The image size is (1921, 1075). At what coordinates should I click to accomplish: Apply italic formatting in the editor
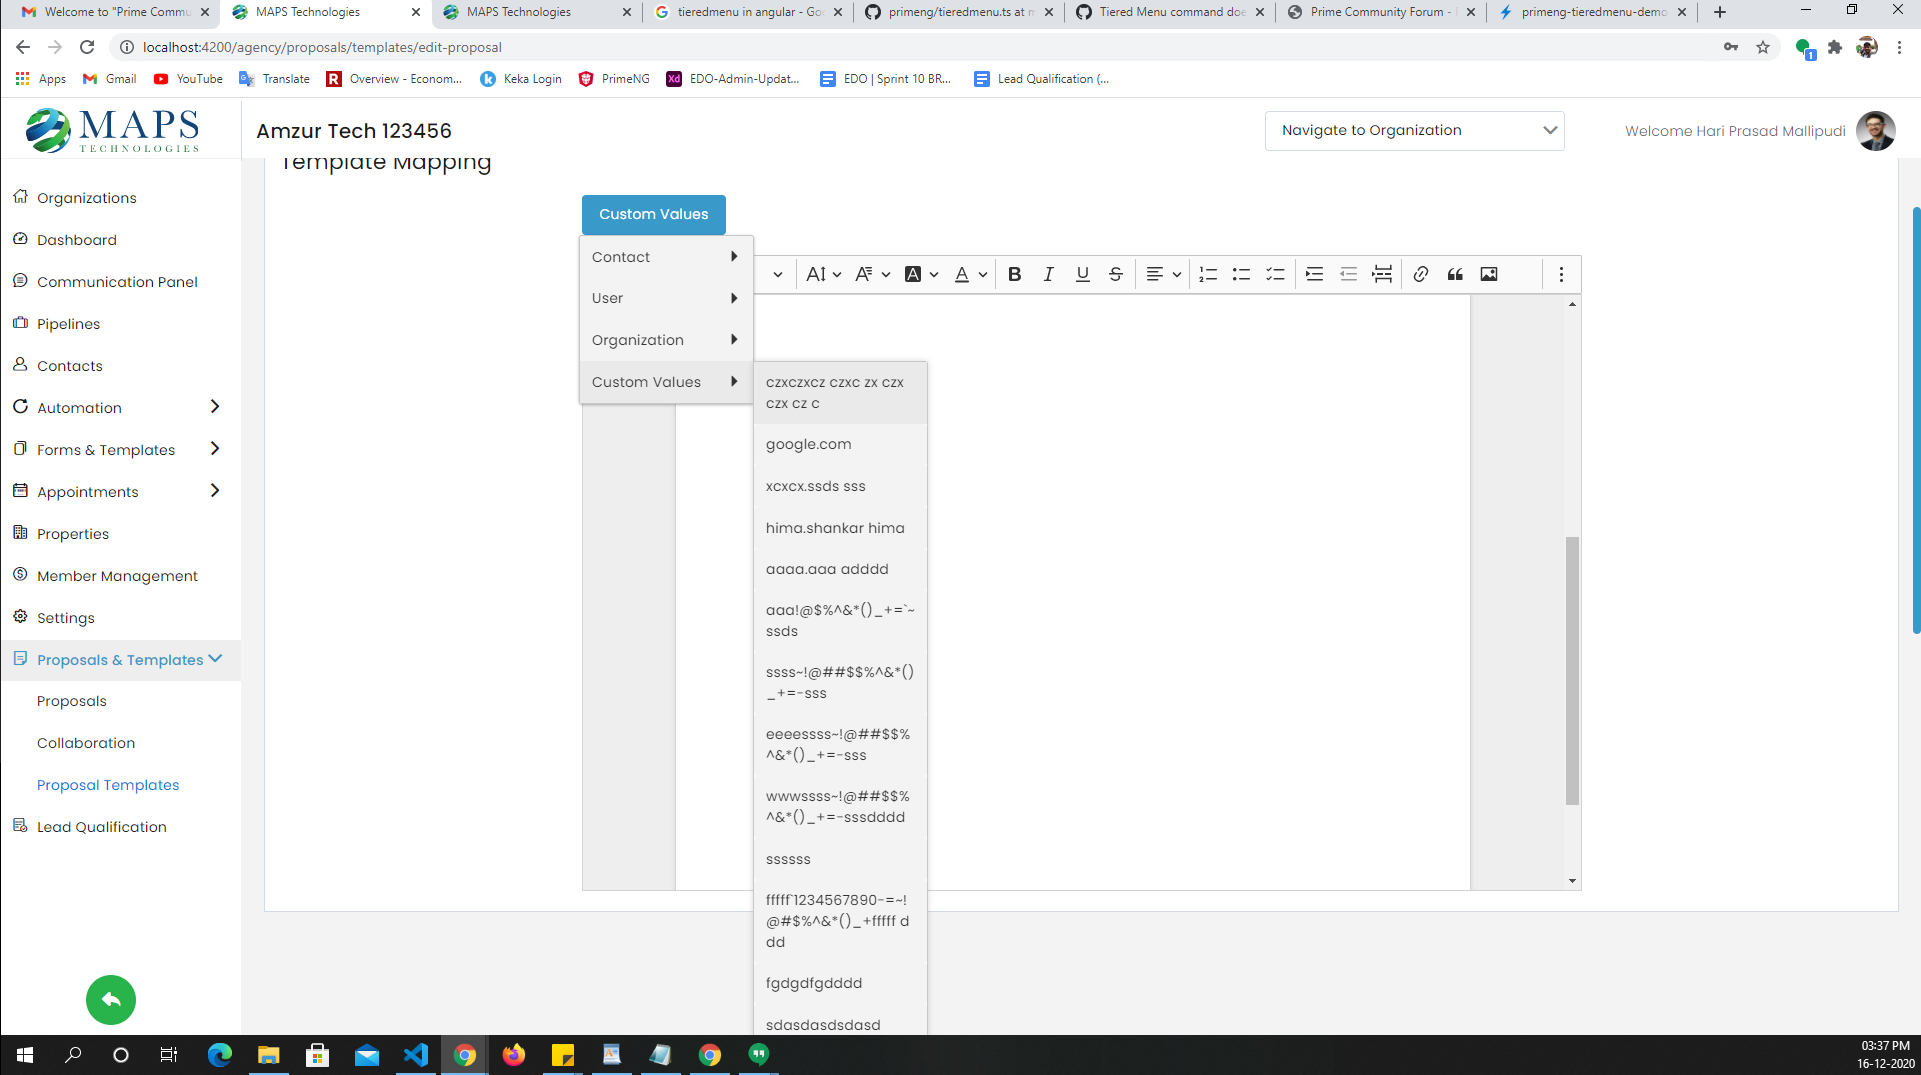1048,274
